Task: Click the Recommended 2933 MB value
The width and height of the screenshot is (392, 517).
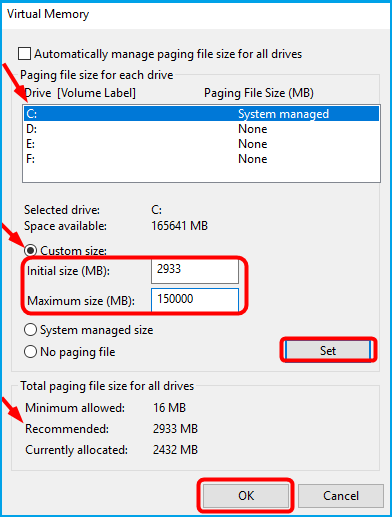Action: (175, 429)
